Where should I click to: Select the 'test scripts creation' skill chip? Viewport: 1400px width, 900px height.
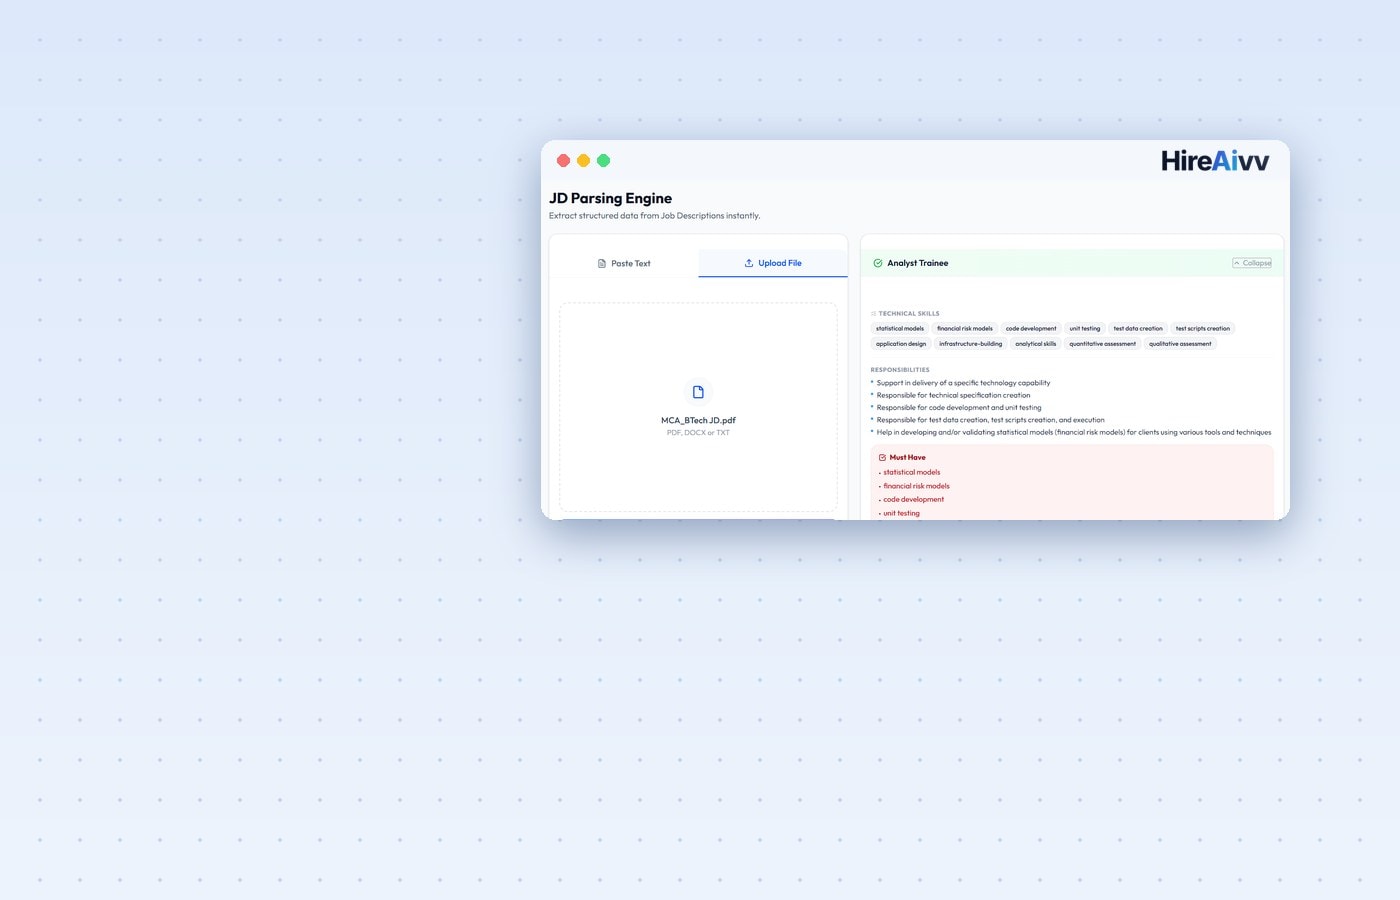(1203, 328)
